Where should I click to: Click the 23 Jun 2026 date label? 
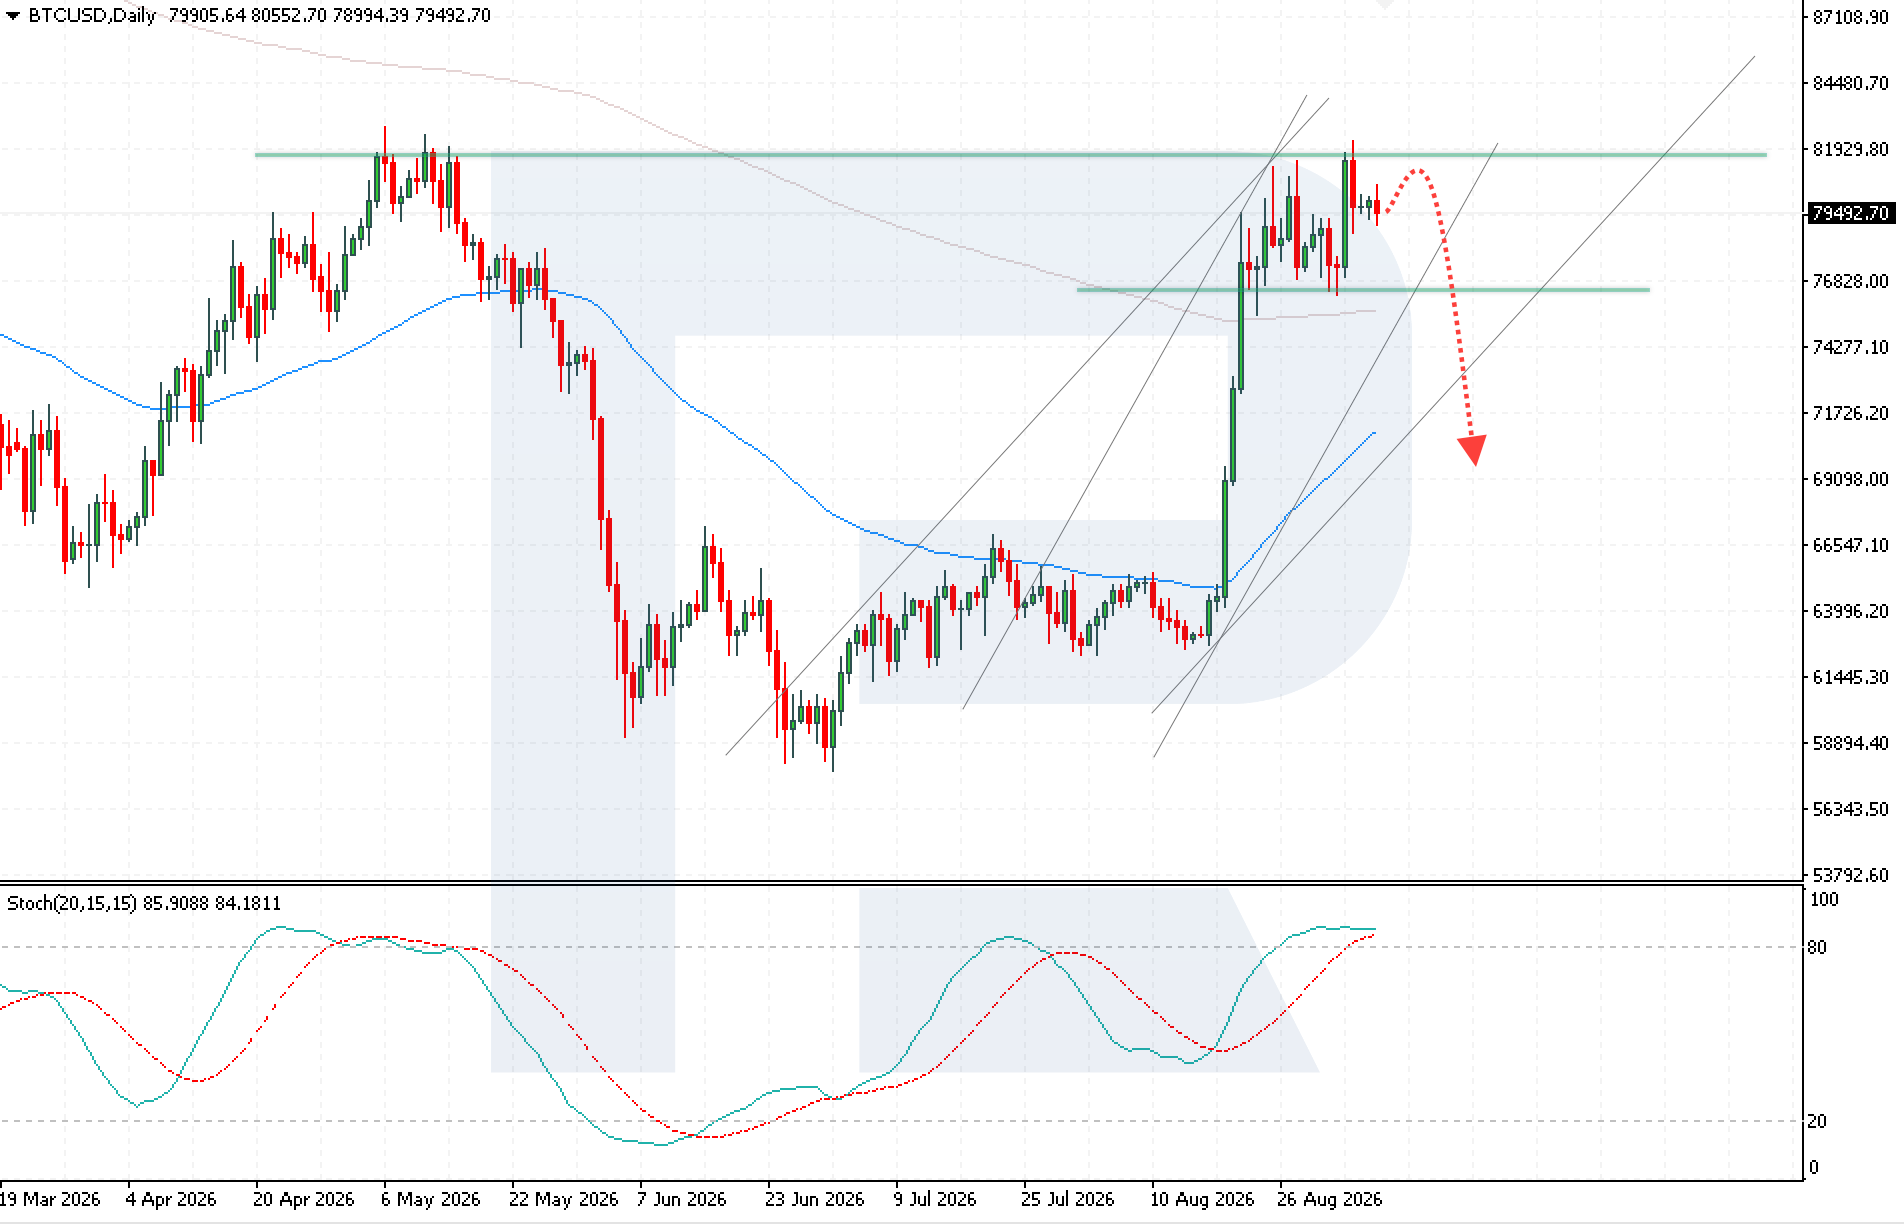(815, 1199)
